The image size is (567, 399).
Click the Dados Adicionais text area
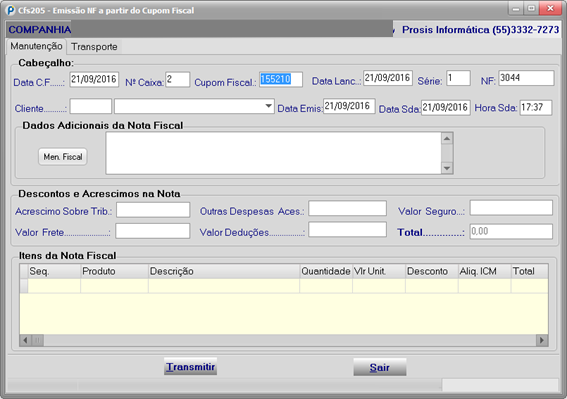click(x=273, y=153)
